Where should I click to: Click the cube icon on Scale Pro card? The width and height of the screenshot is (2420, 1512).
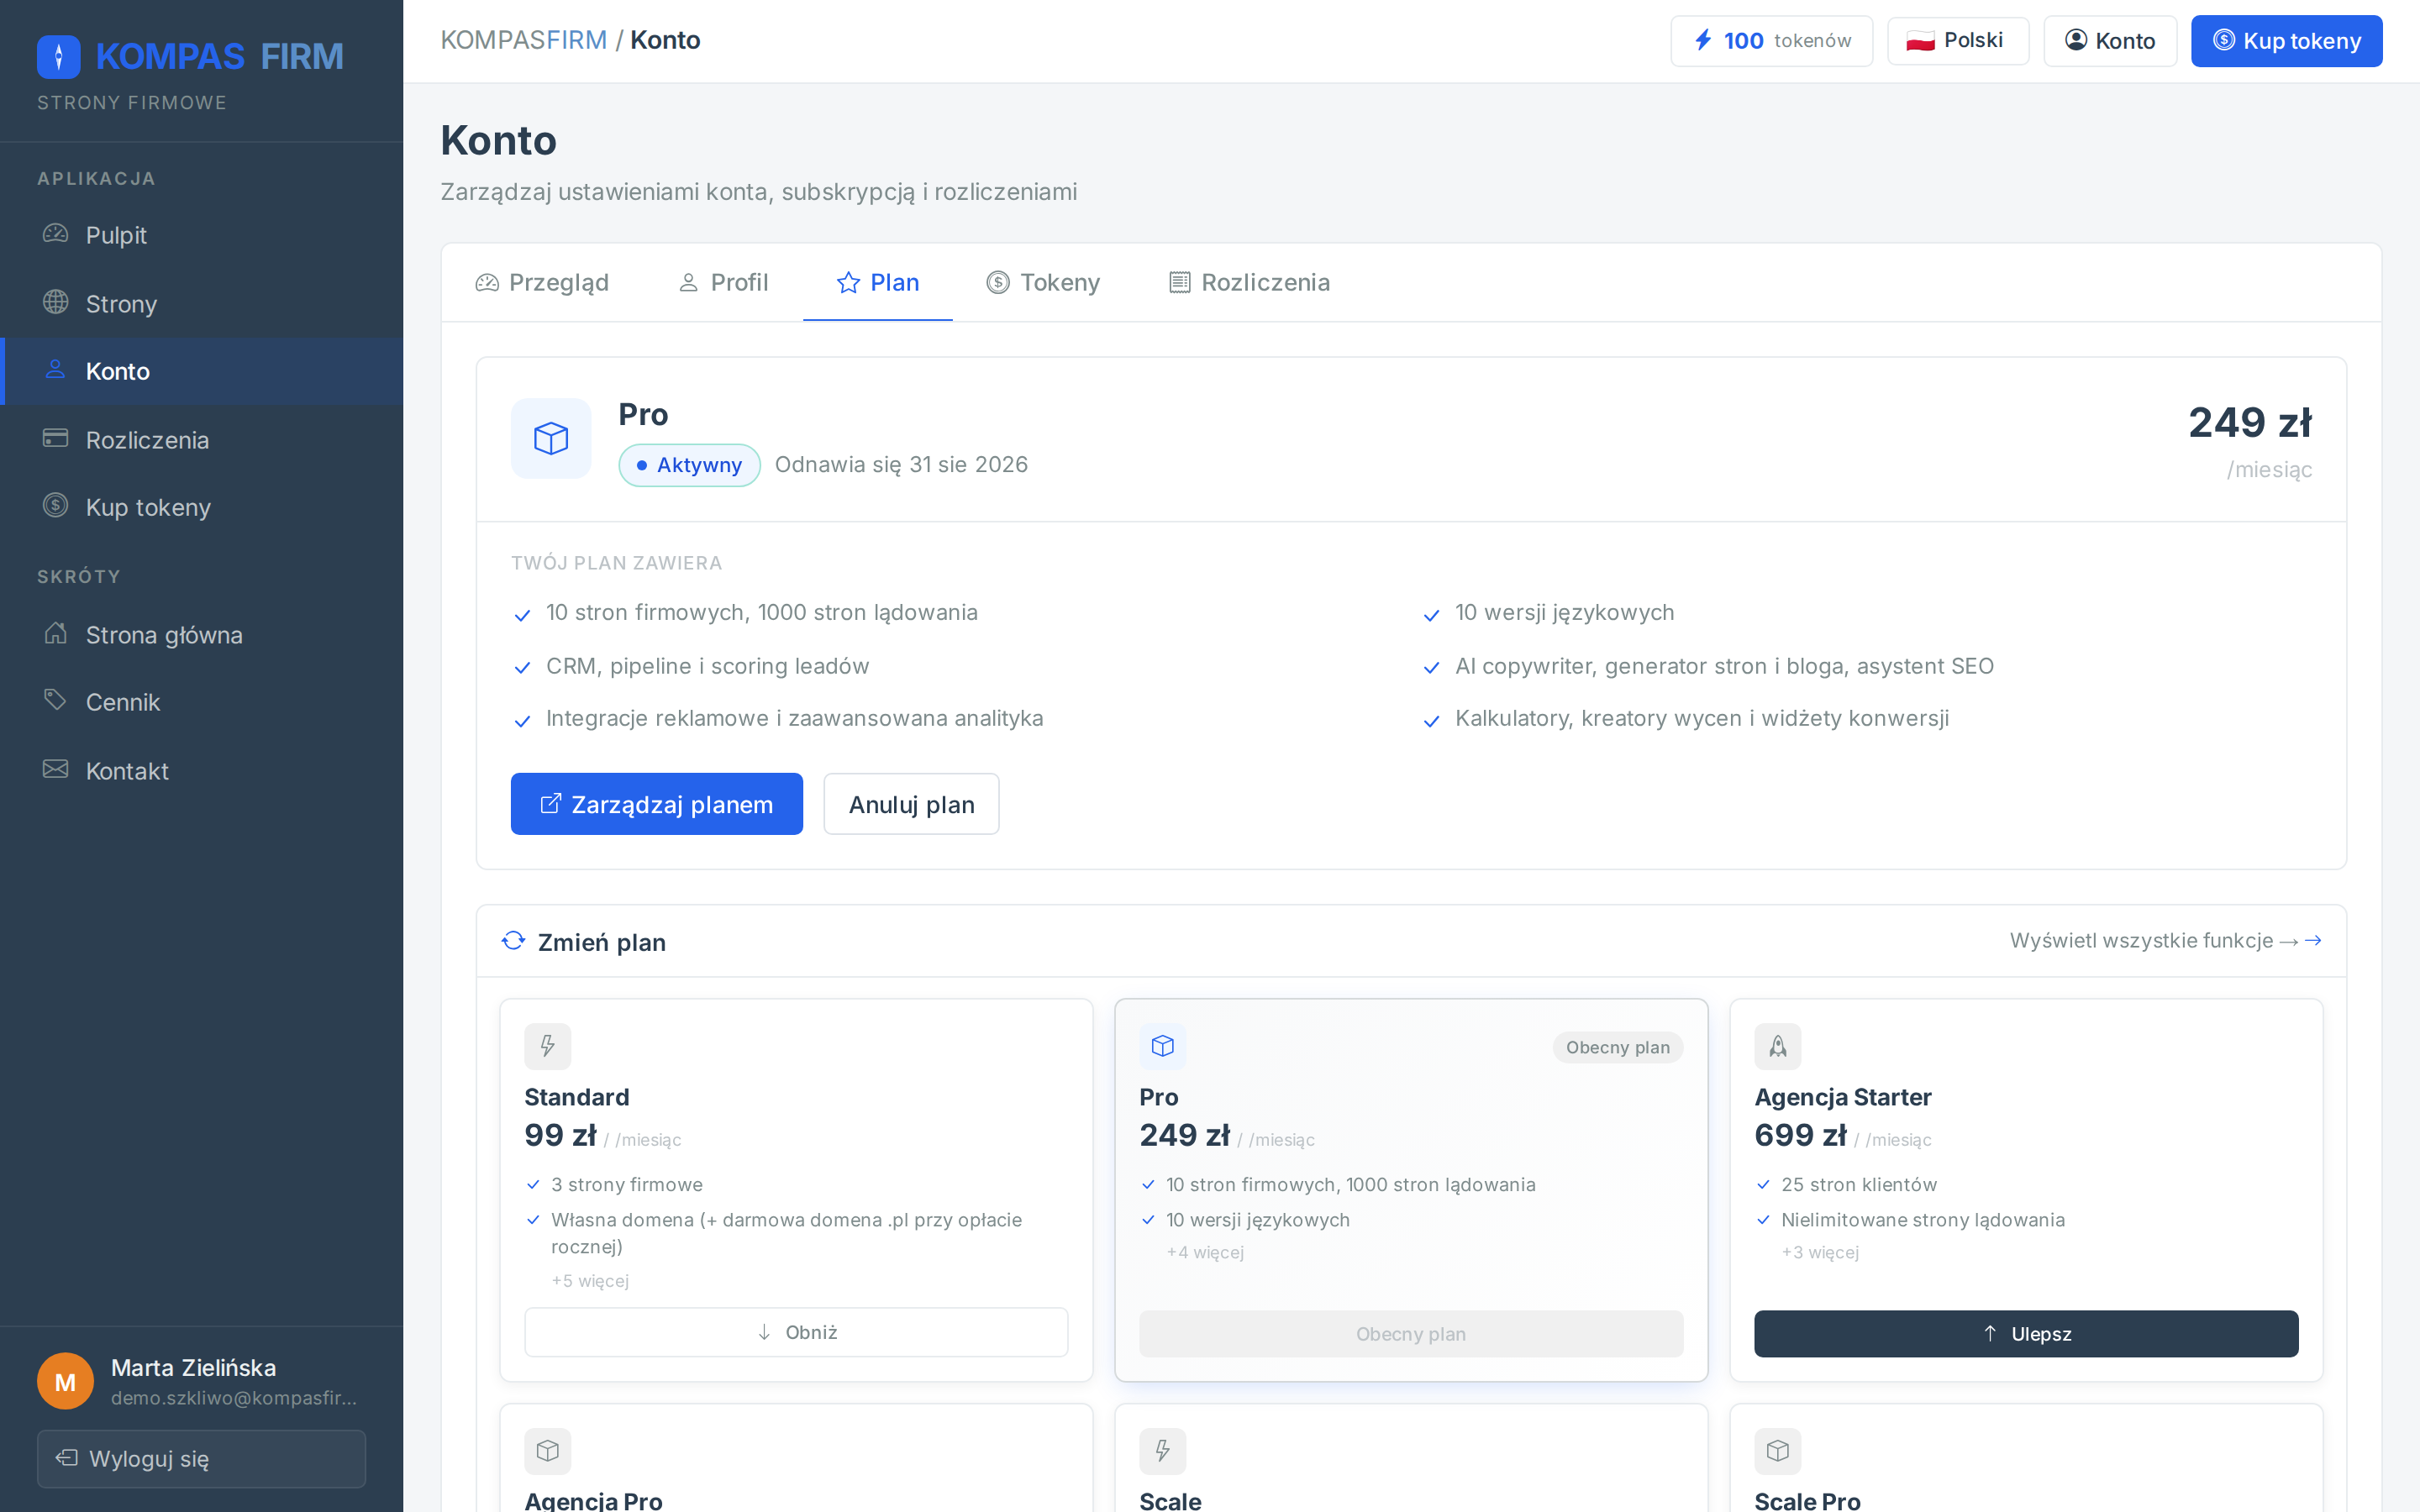(1778, 1451)
